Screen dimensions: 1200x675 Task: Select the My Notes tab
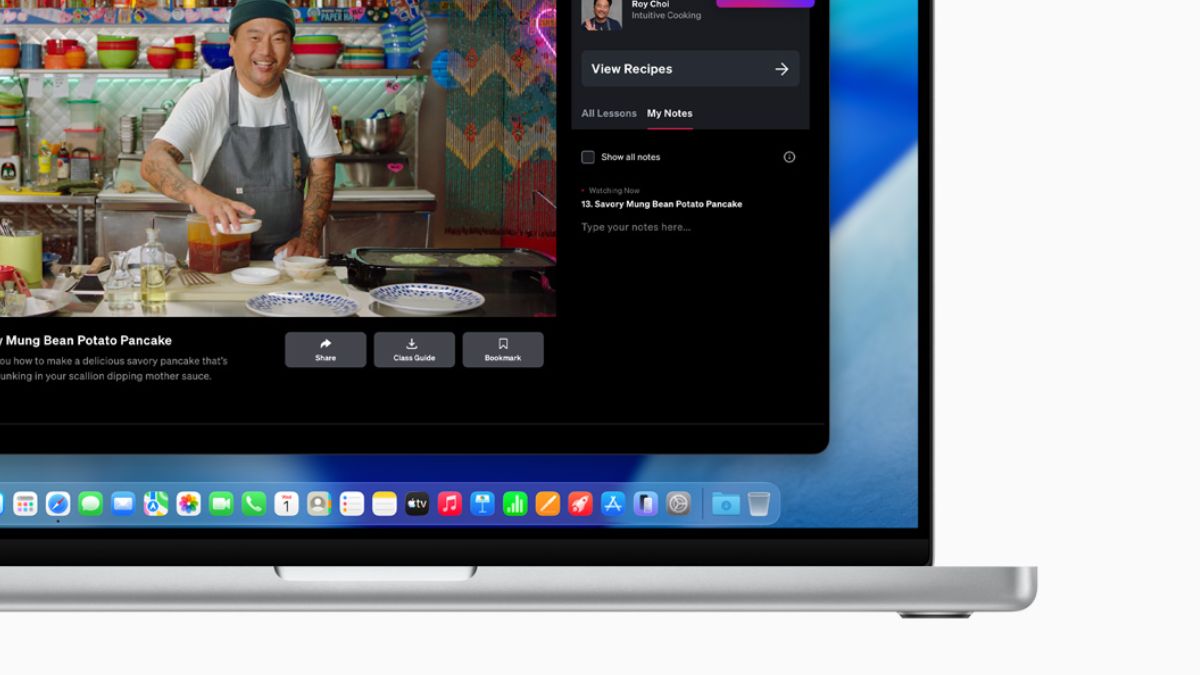(670, 113)
